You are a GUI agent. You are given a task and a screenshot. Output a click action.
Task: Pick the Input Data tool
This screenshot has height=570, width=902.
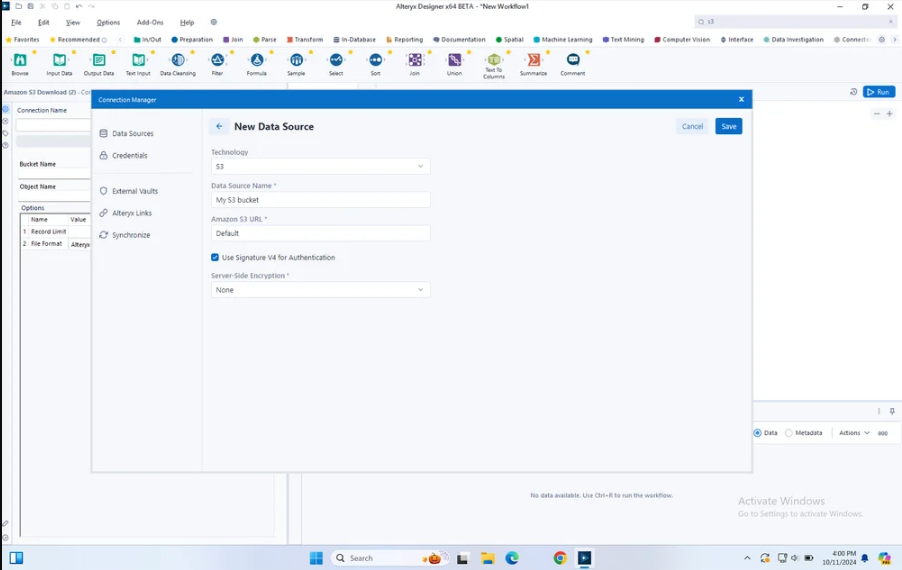[59, 60]
